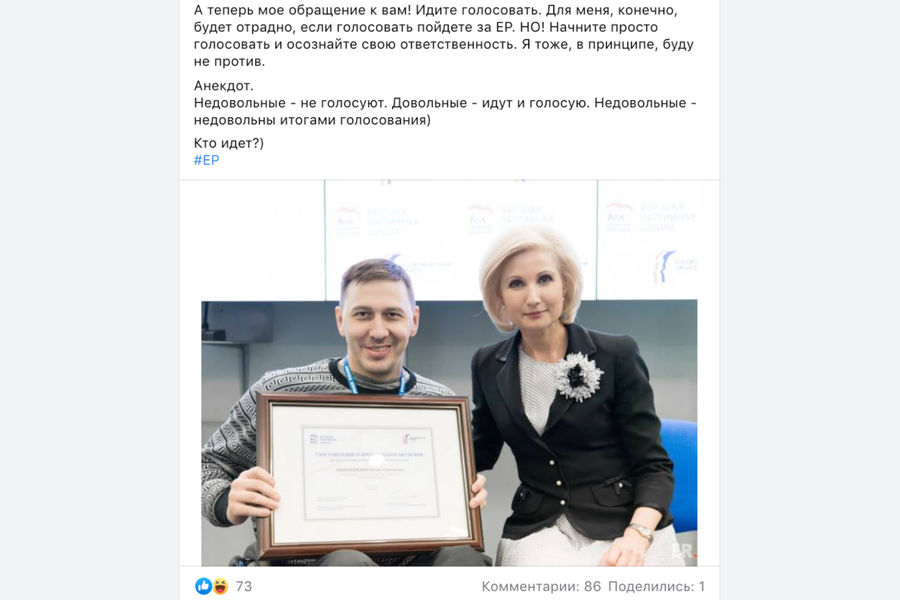
Task: Click the joke line starting 'Недовольные - не голосуют'
Action: (445, 111)
